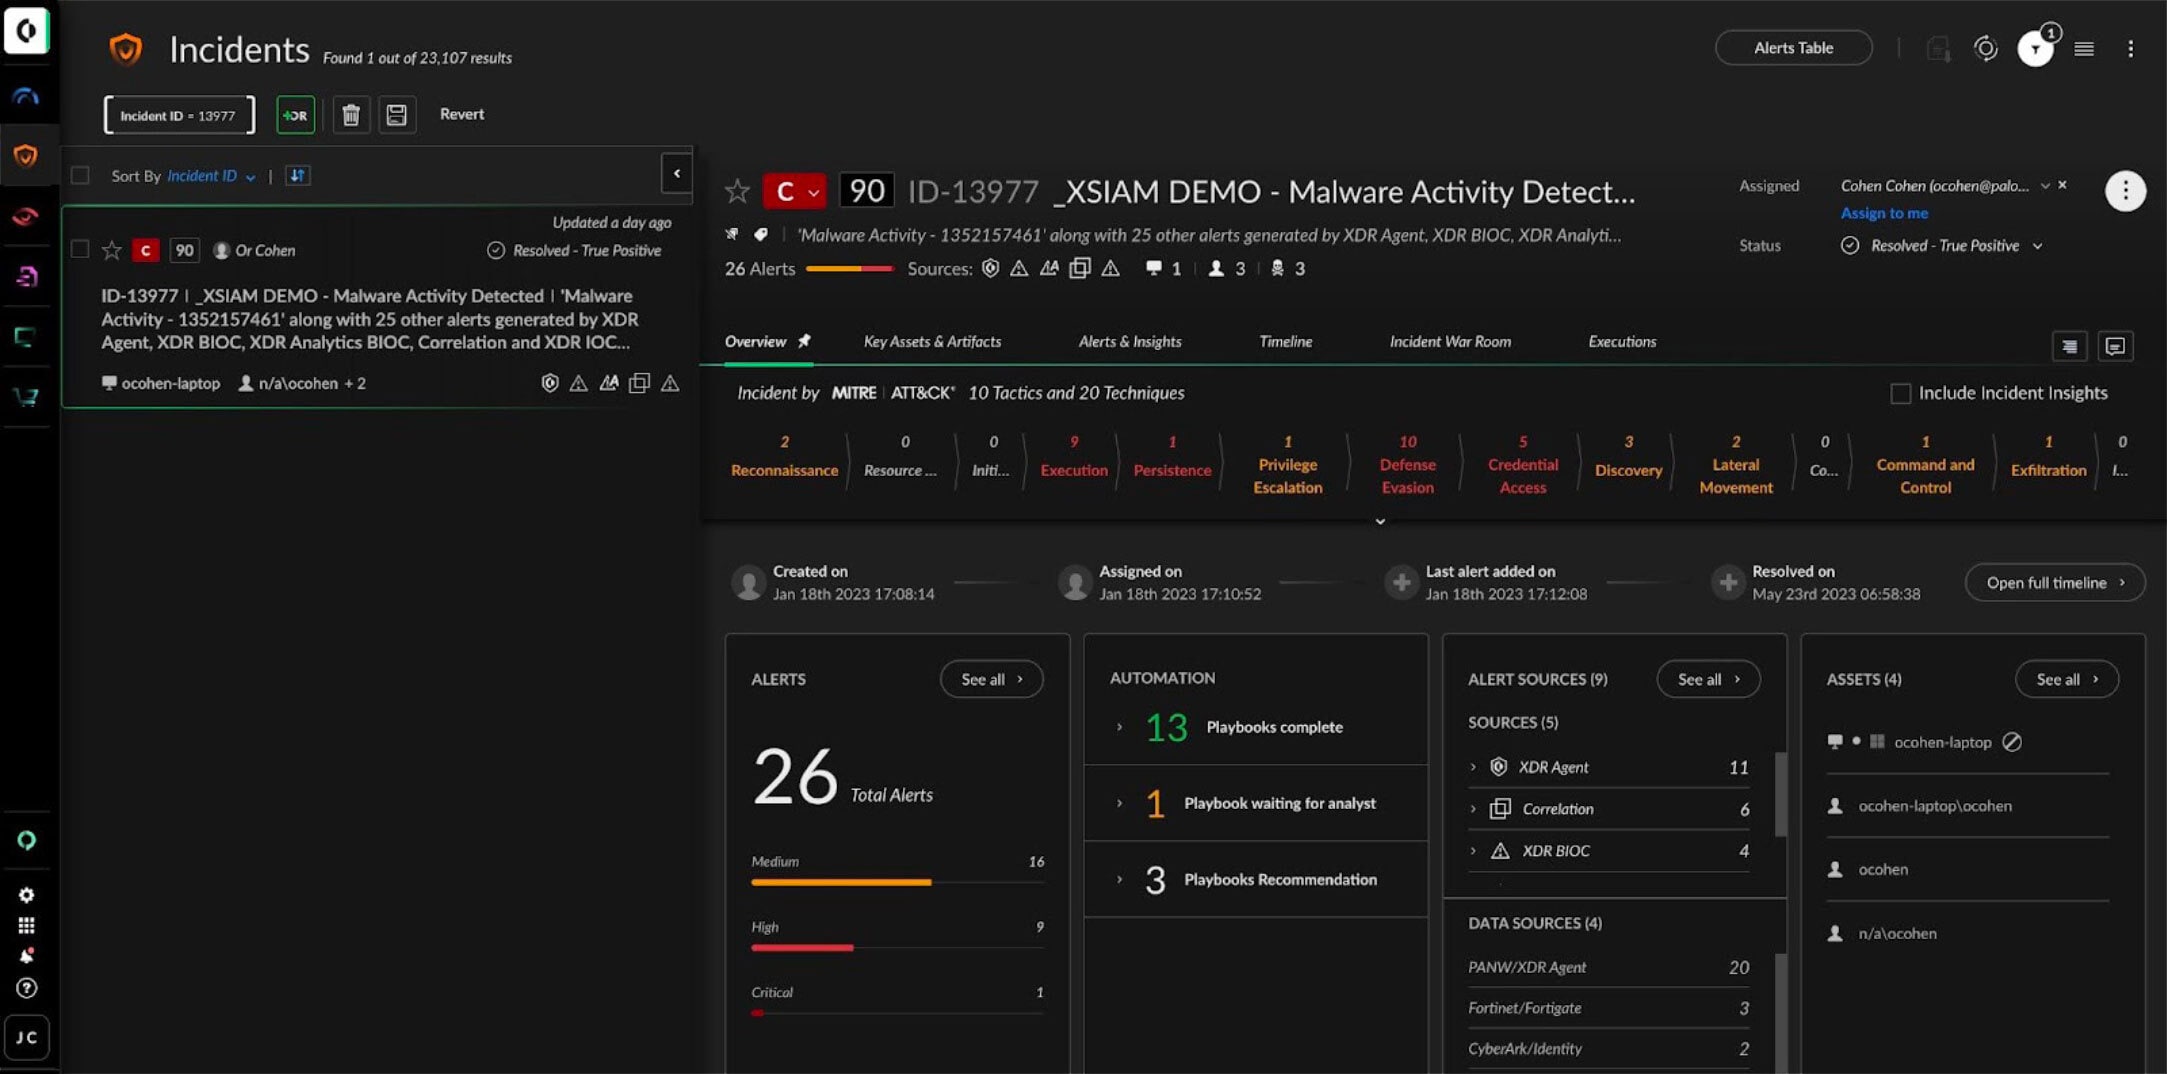Star the ID-13977 incident in the list
The image size is (2167, 1074).
click(111, 250)
